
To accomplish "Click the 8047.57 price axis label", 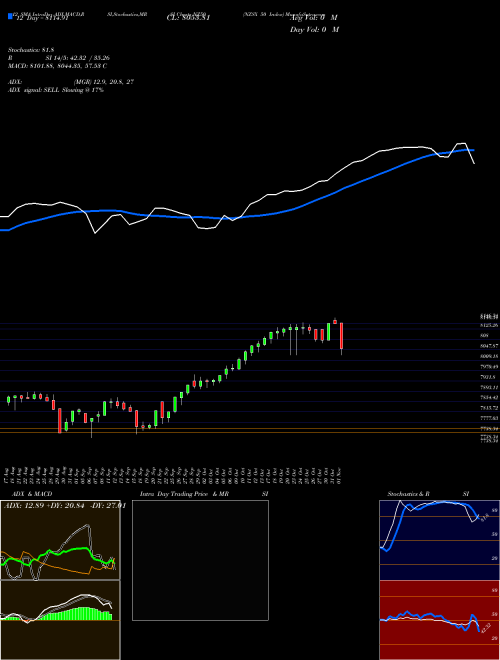I will pyautogui.click(x=489, y=346).
